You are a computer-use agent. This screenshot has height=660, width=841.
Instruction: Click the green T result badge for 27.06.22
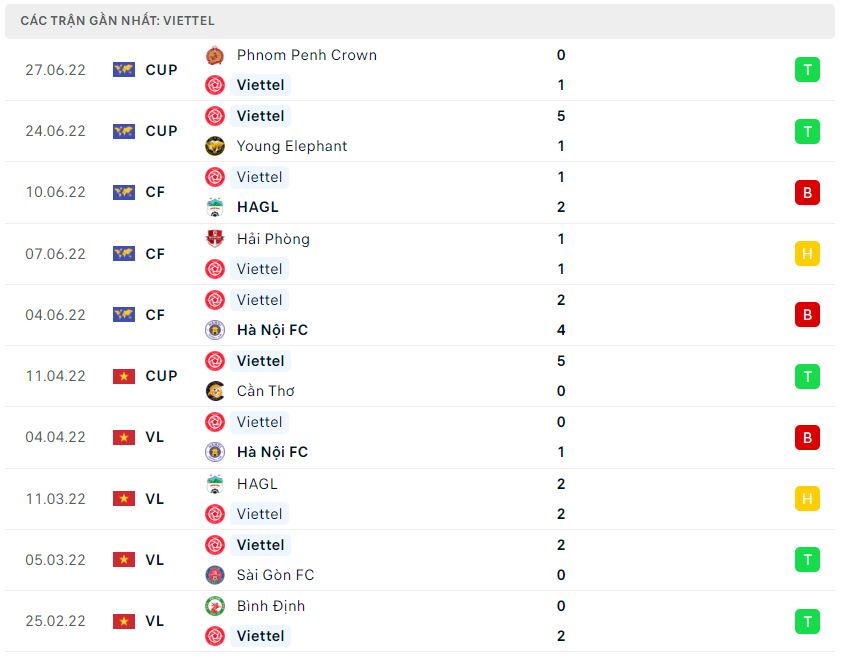point(807,70)
